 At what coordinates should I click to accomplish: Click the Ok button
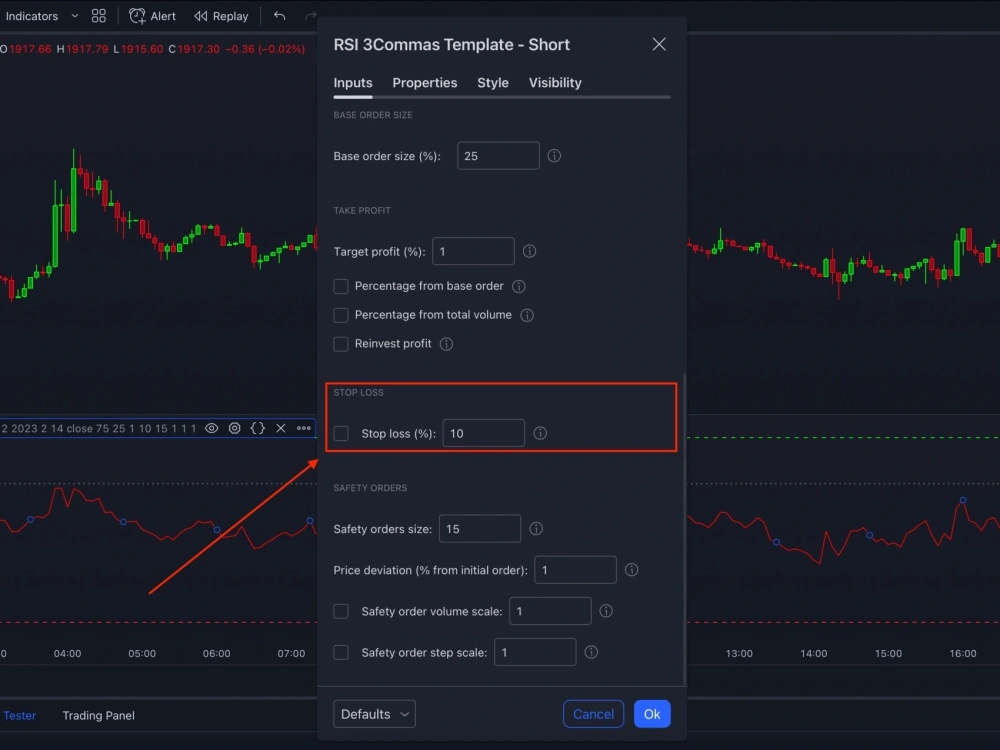pos(652,714)
